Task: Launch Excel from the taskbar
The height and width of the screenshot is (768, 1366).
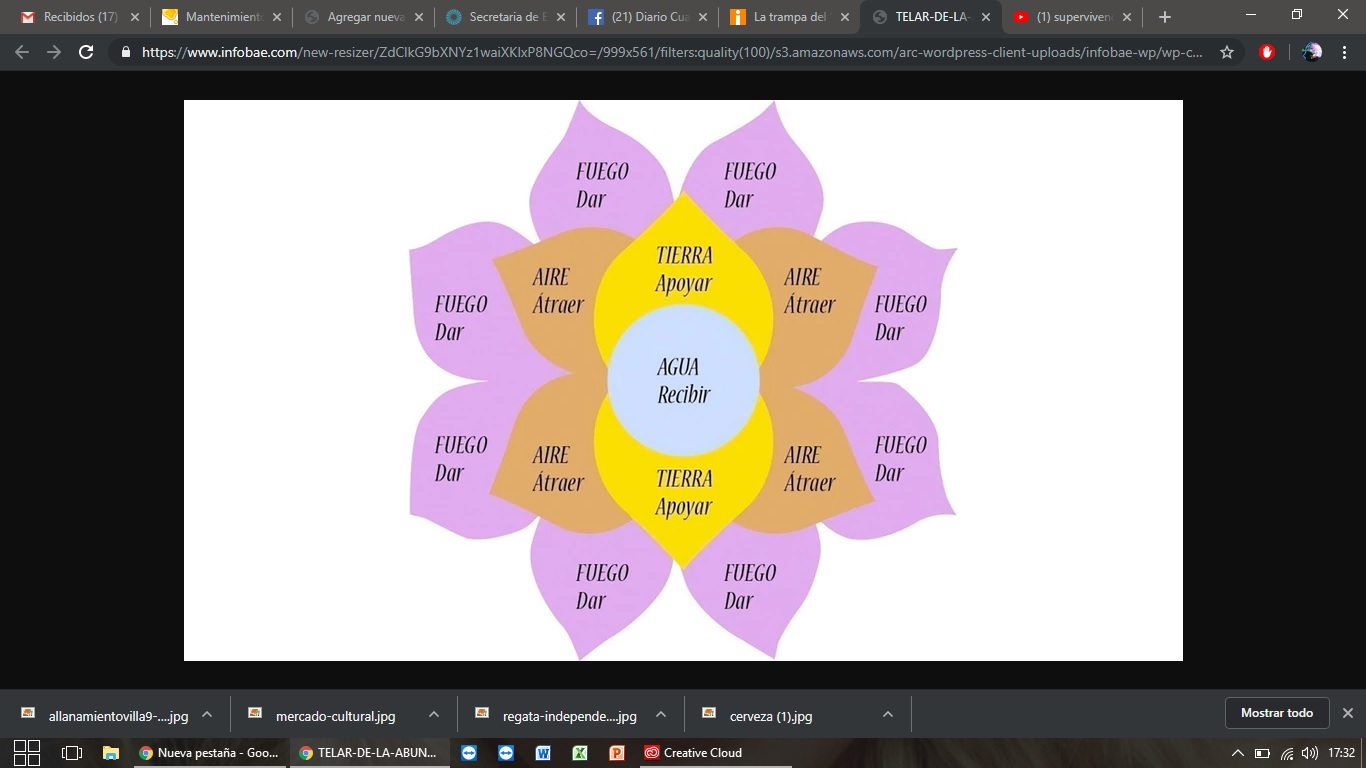Action: (x=579, y=753)
